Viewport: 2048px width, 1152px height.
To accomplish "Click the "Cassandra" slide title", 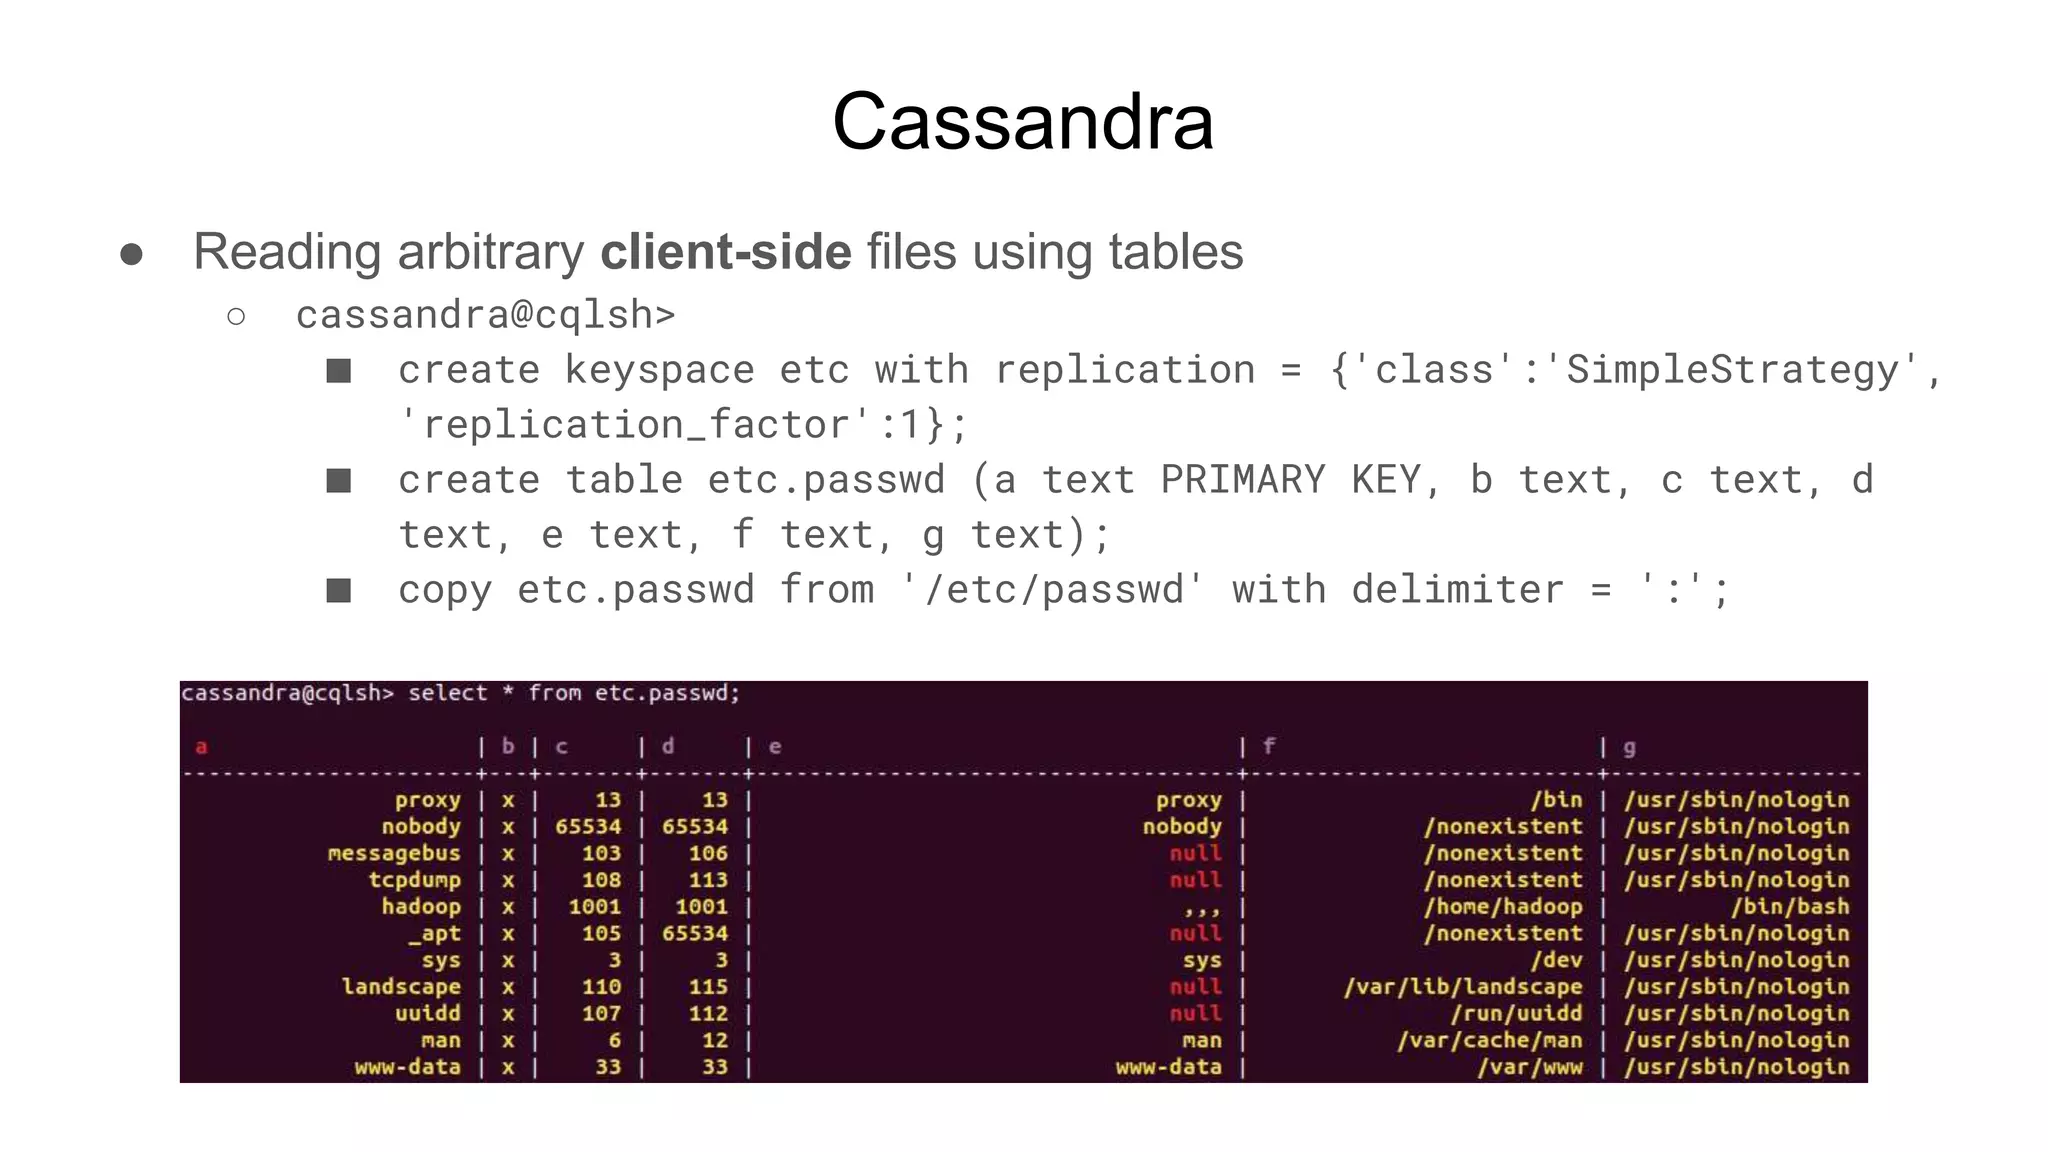I will point(1023,122).
